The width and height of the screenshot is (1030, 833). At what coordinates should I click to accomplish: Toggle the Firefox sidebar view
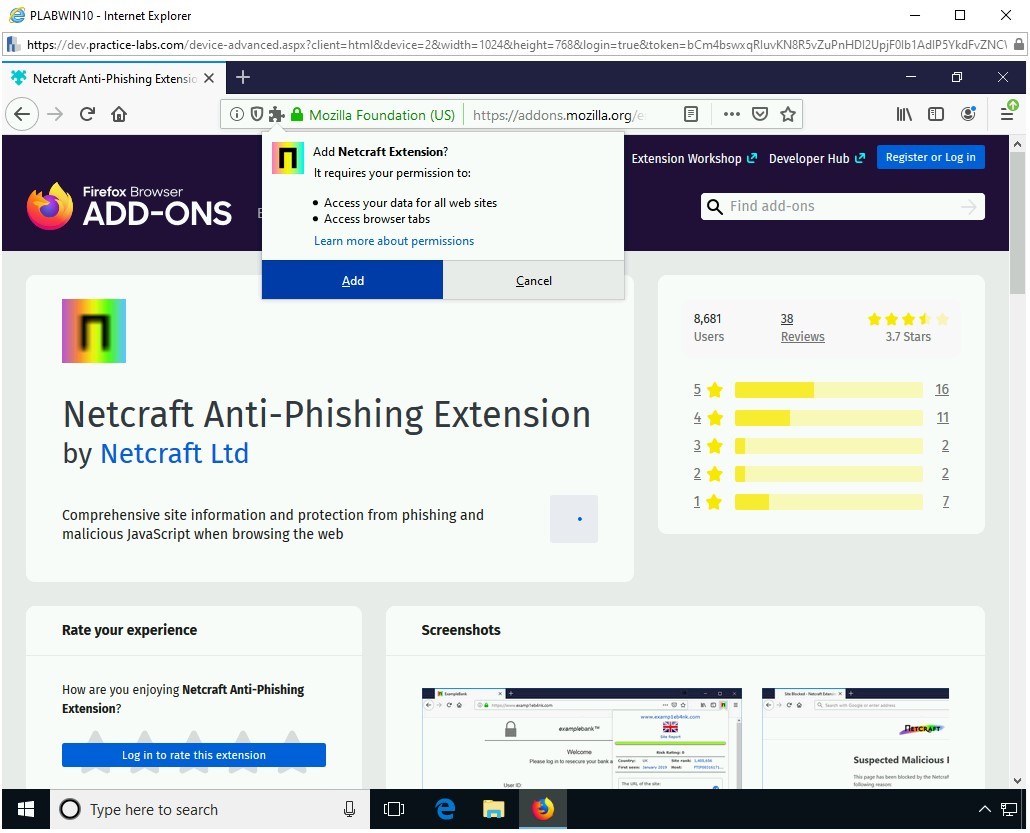tap(936, 114)
